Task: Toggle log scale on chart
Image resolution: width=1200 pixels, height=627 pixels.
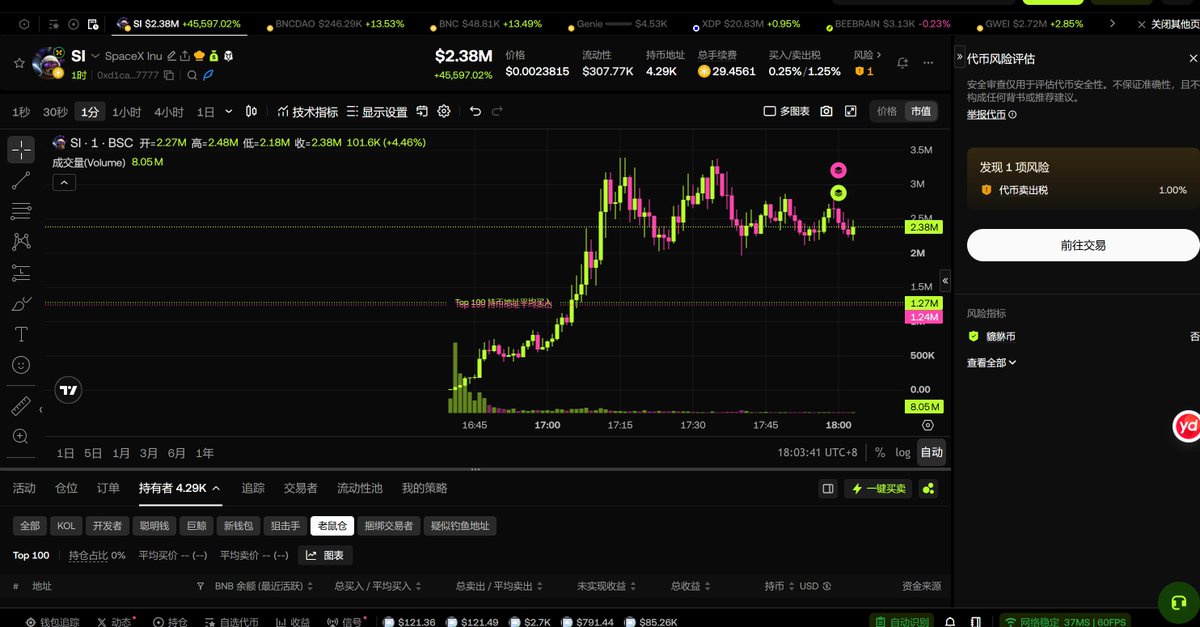Action: [x=903, y=452]
